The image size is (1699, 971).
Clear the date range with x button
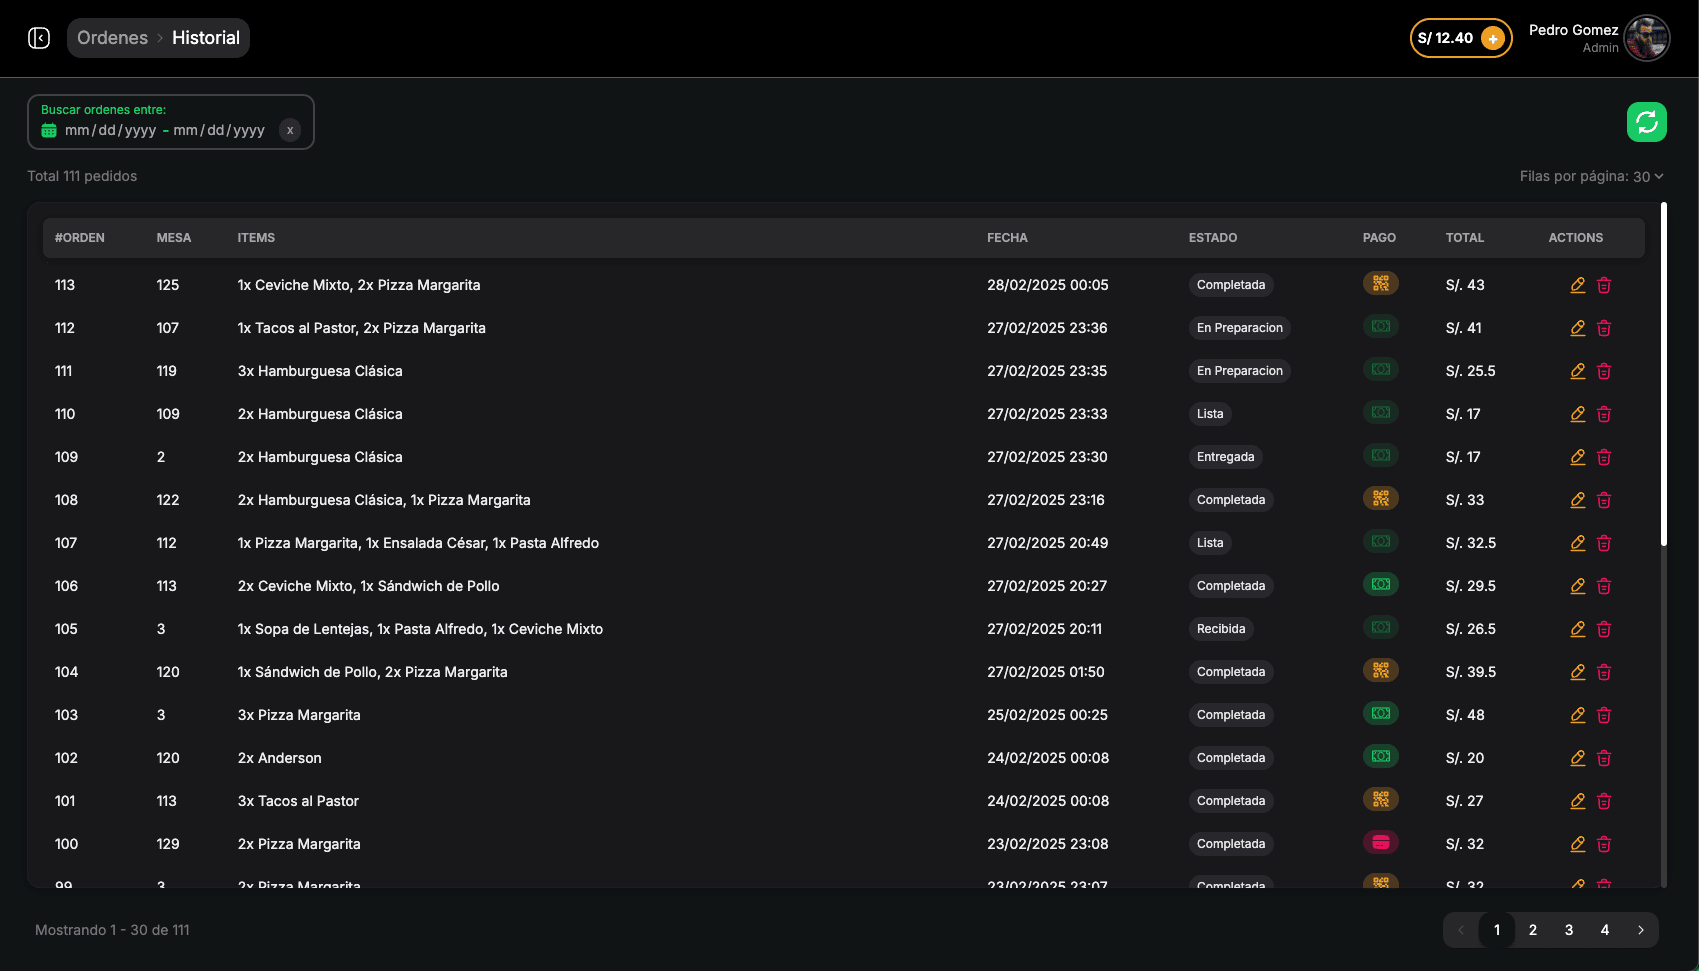click(x=290, y=130)
